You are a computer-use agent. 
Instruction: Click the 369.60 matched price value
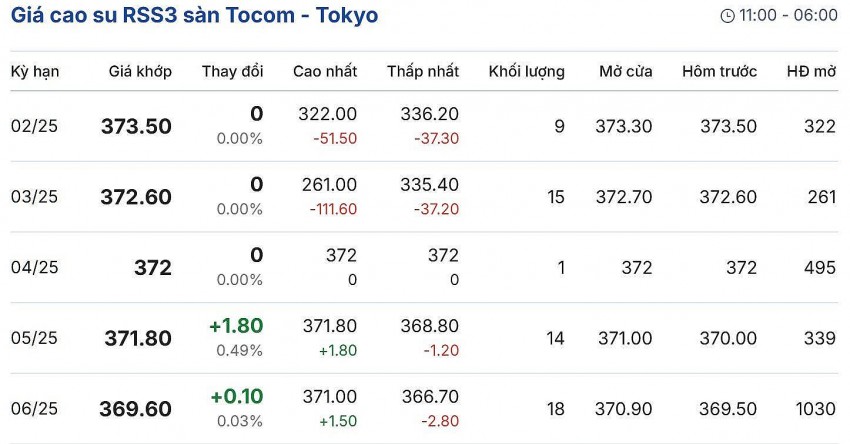pos(135,409)
